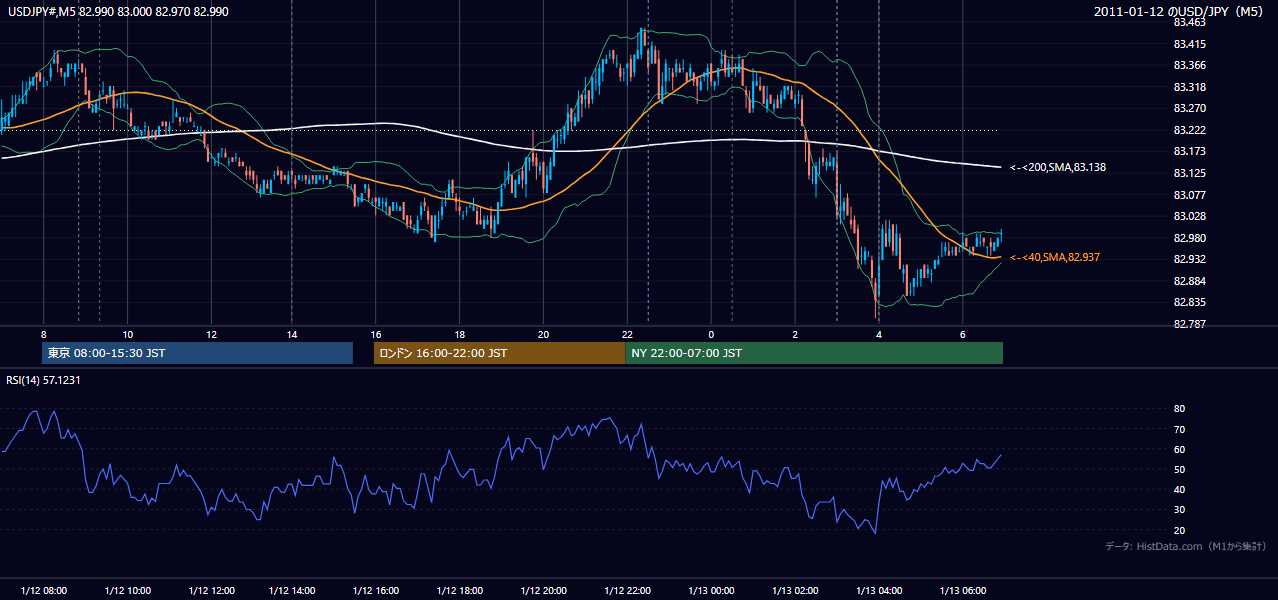Click hour 2 under the candlestick chart

(795, 334)
